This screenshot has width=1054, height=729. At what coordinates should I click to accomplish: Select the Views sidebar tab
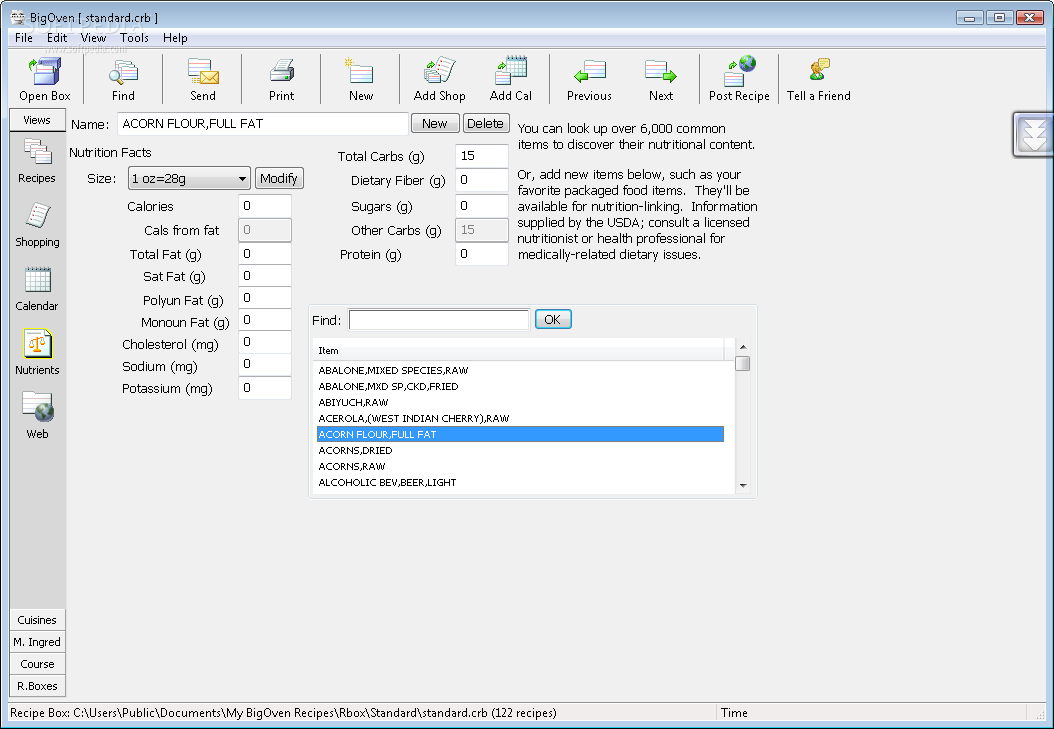click(x=37, y=120)
